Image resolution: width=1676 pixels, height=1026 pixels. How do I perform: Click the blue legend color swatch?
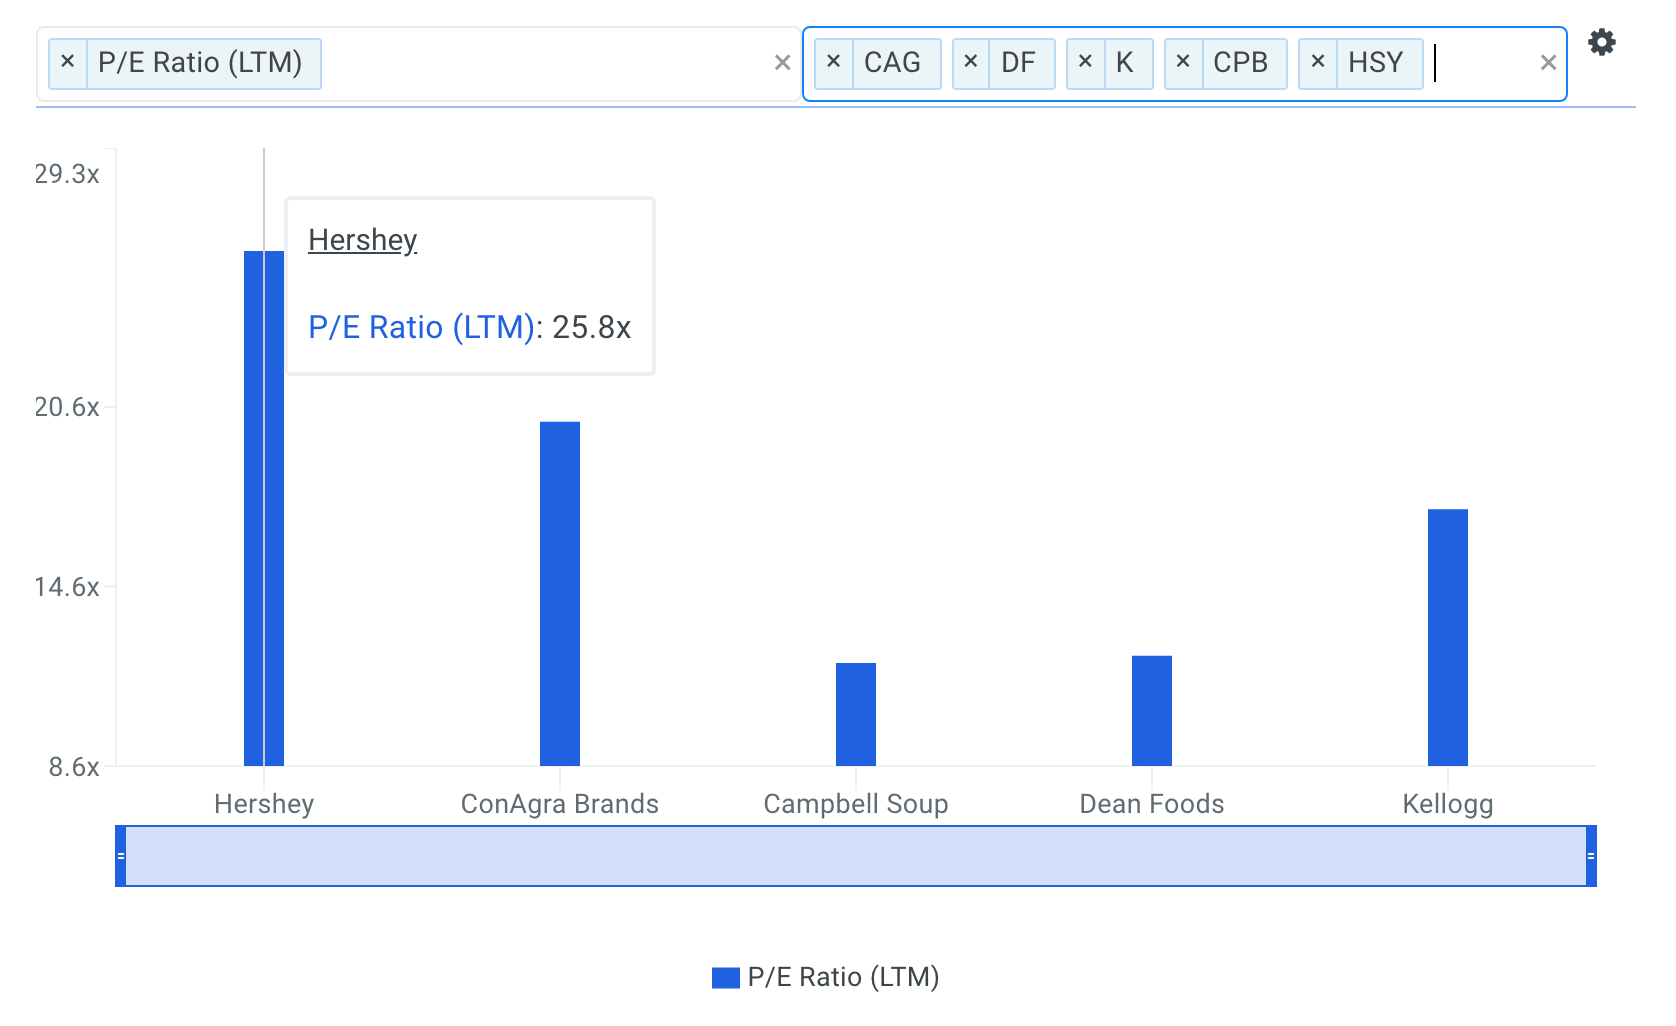click(x=726, y=978)
